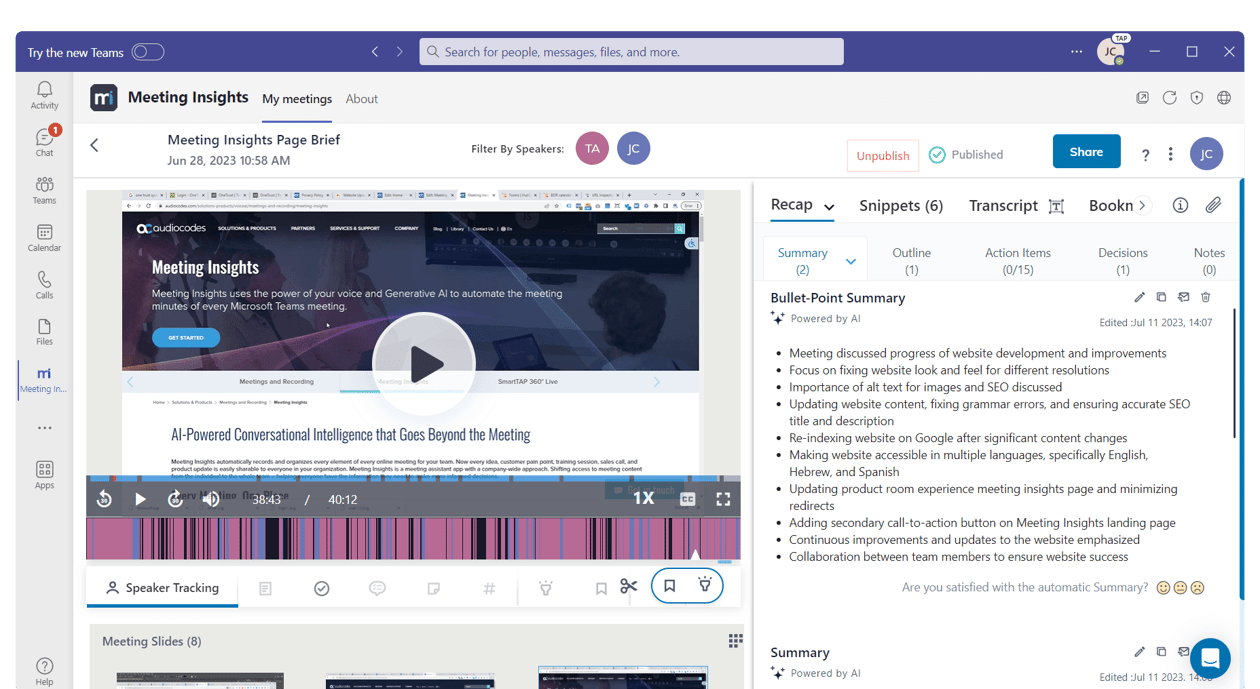Image resolution: width=1260 pixels, height=689 pixels.
Task: Select the Speaker Tracking tab
Action: point(162,588)
